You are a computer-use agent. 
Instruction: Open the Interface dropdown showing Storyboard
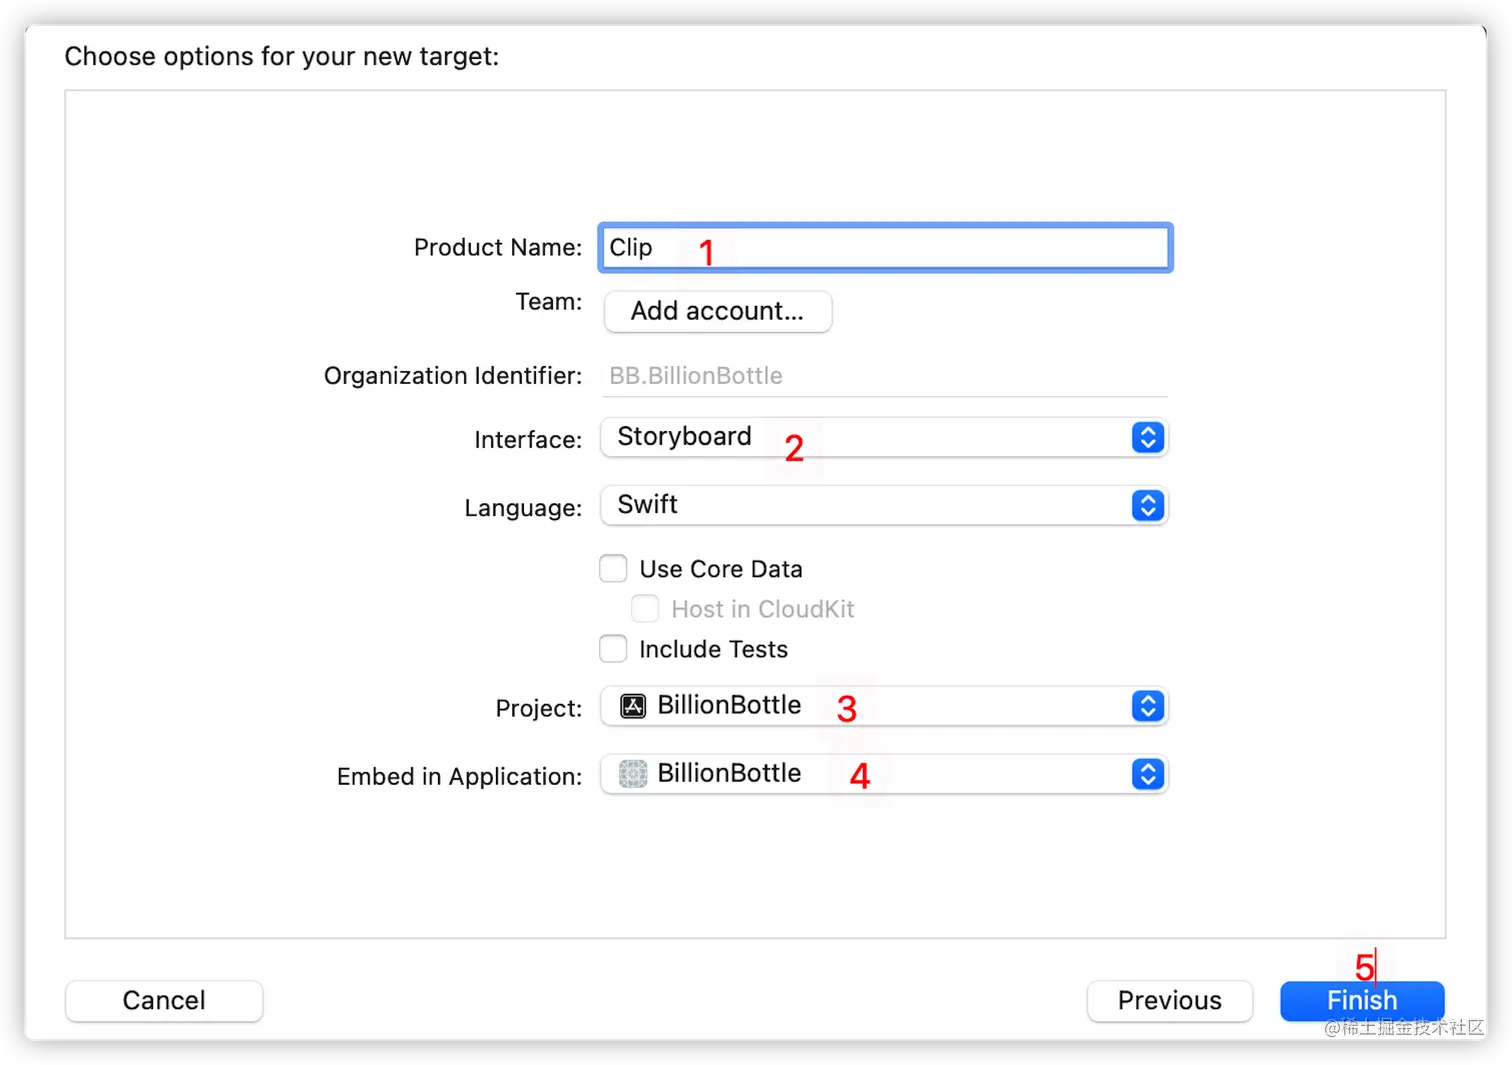tap(884, 437)
